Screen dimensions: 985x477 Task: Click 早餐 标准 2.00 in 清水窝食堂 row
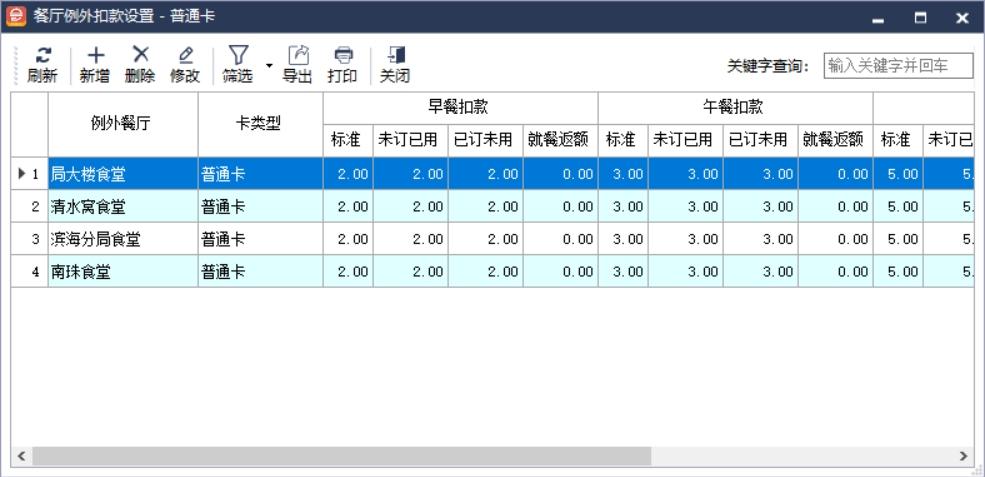[348, 207]
